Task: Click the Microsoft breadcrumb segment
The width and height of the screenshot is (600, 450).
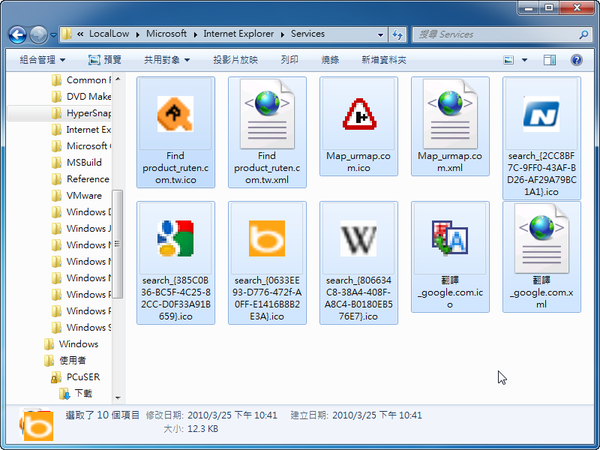Action: (166, 34)
